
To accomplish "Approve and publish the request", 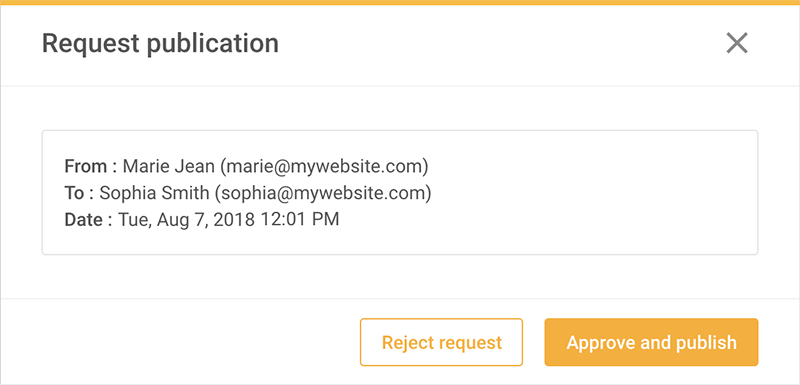I will 651,342.
